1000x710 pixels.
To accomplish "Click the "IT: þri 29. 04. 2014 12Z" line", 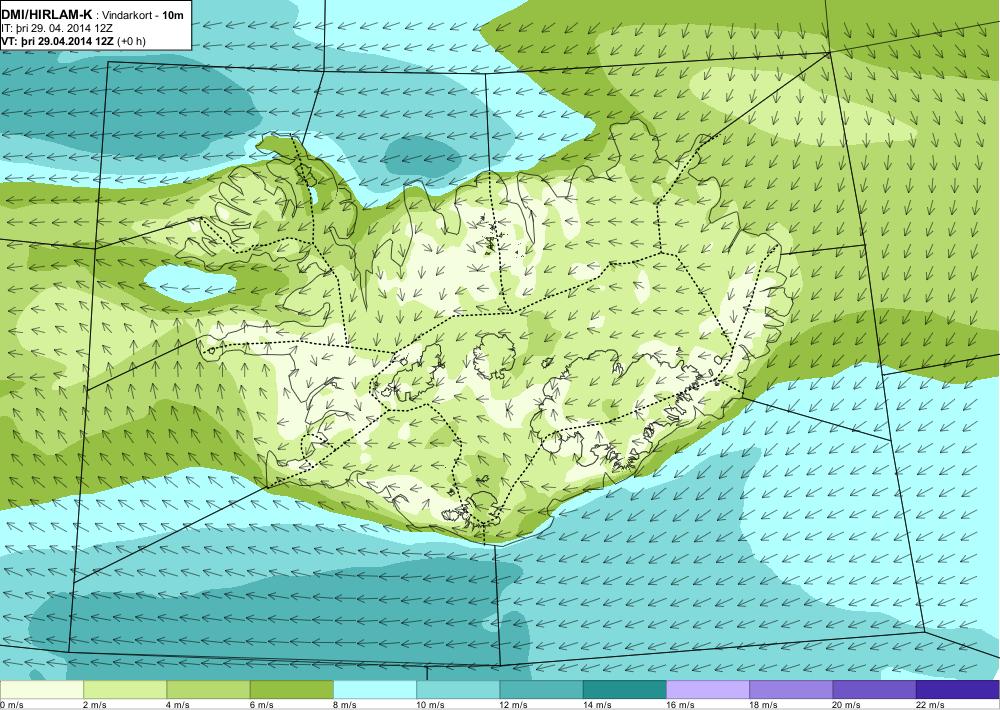I will point(57,28).
